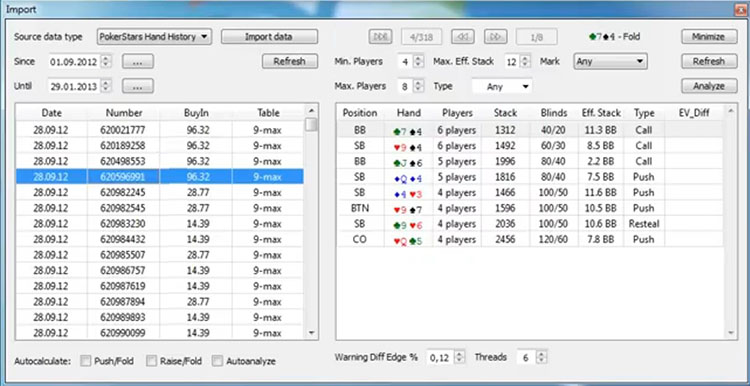Click Refresh beside the Mark dropdown
Viewport: 750px width, 386px height.
[709, 61]
